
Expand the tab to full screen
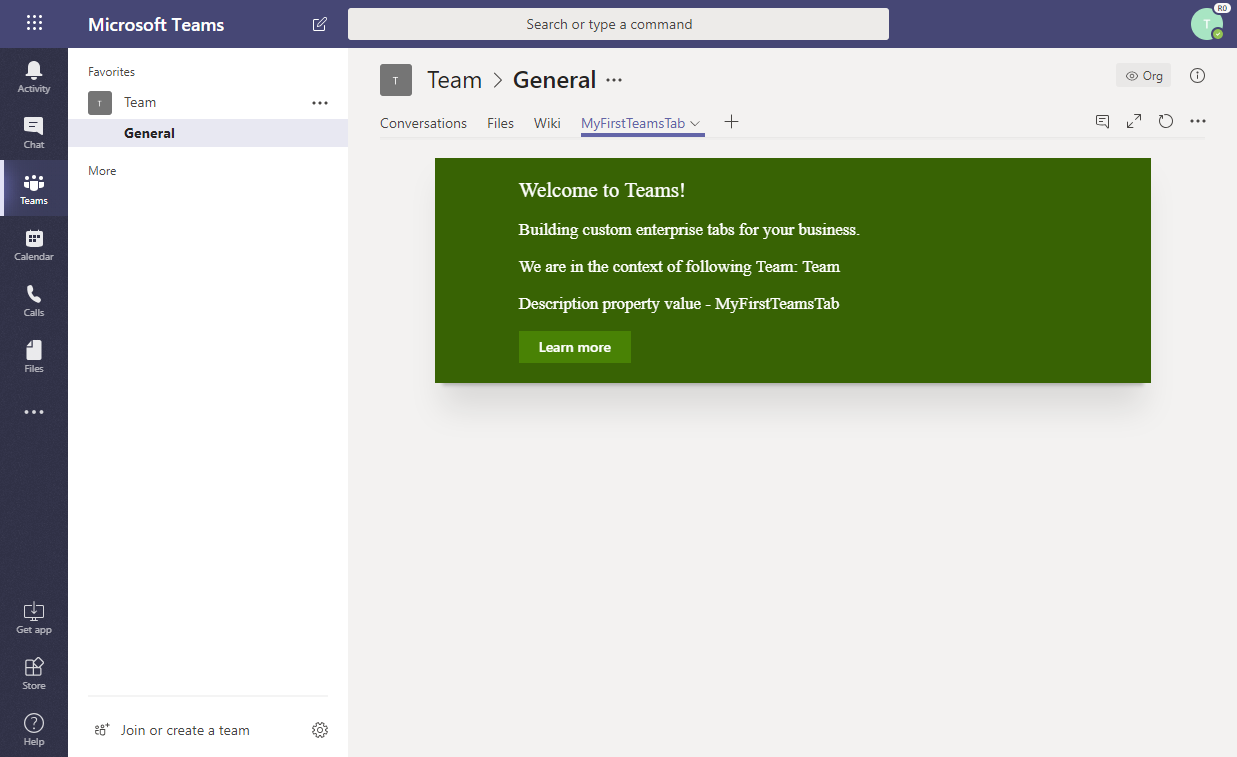[x=1134, y=121]
